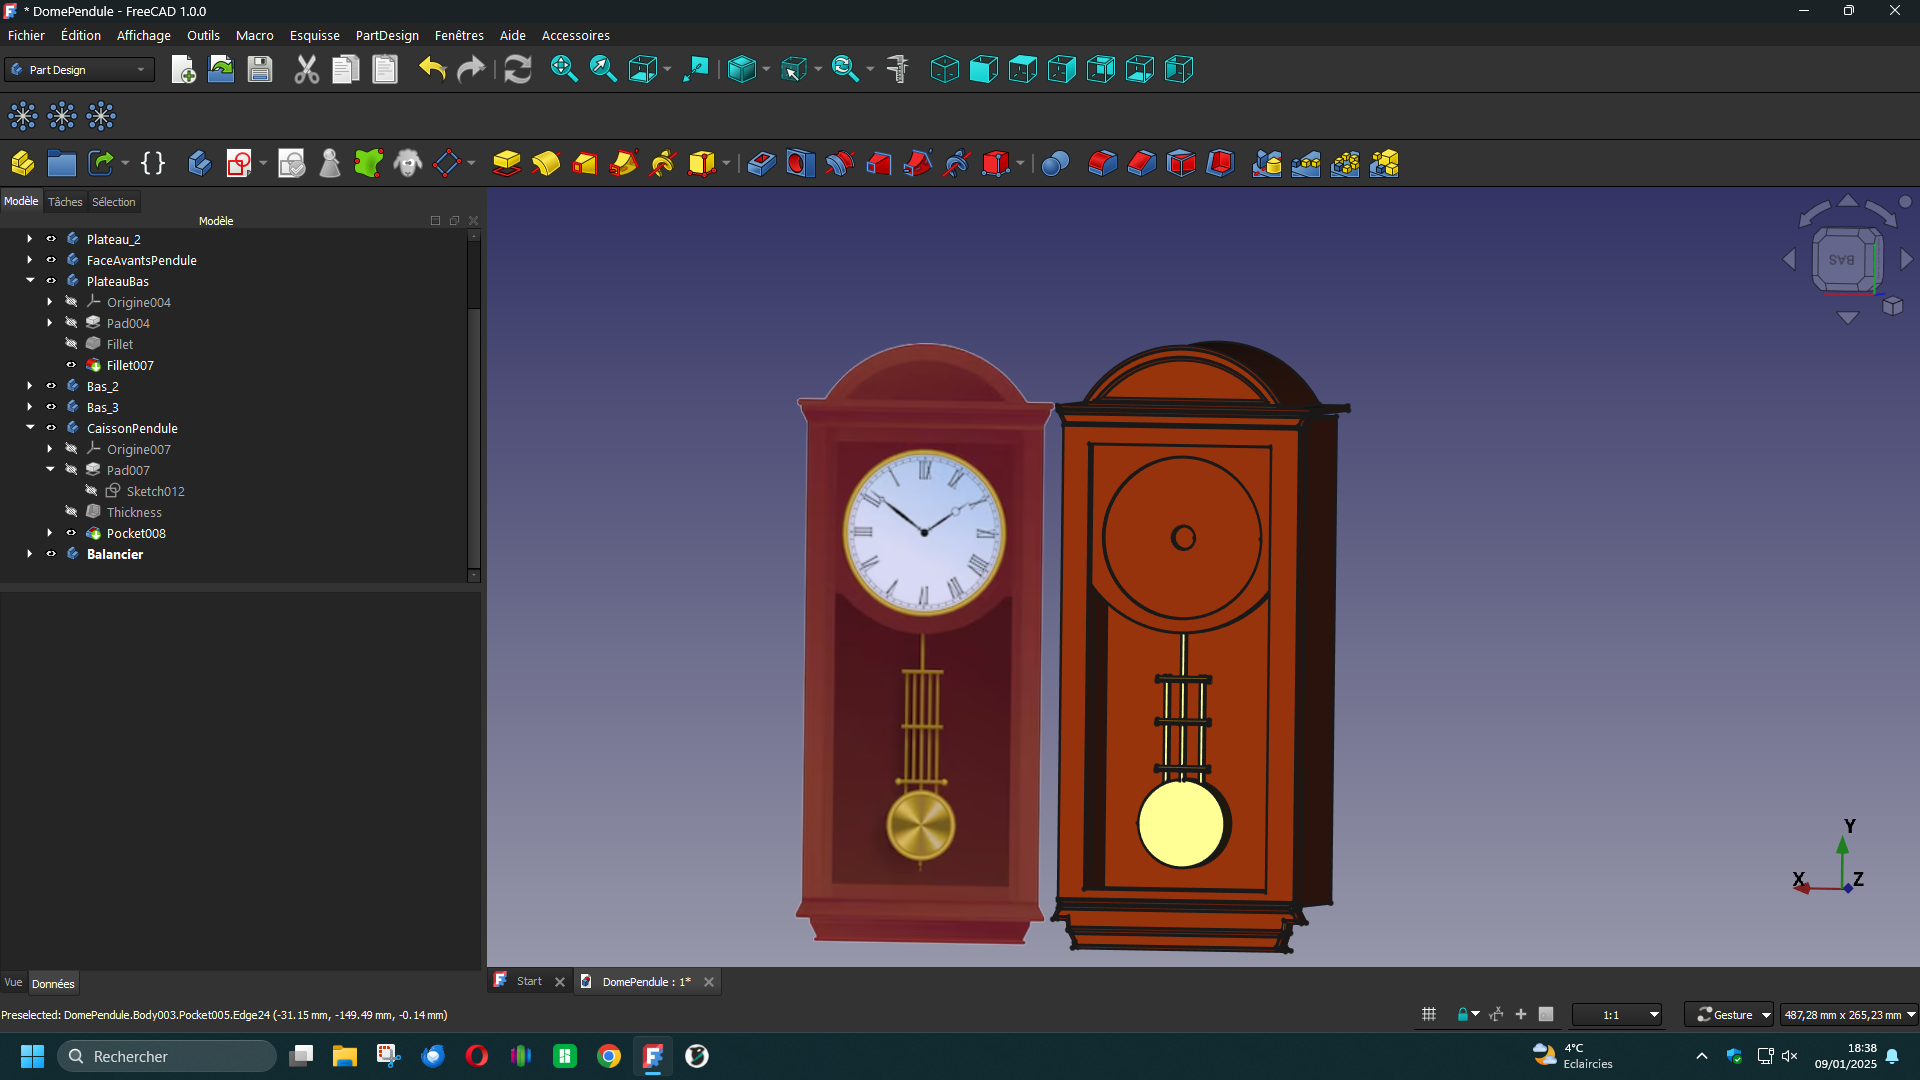Collapse the CaissonPendule tree node
The image size is (1920, 1080).
[30, 428]
